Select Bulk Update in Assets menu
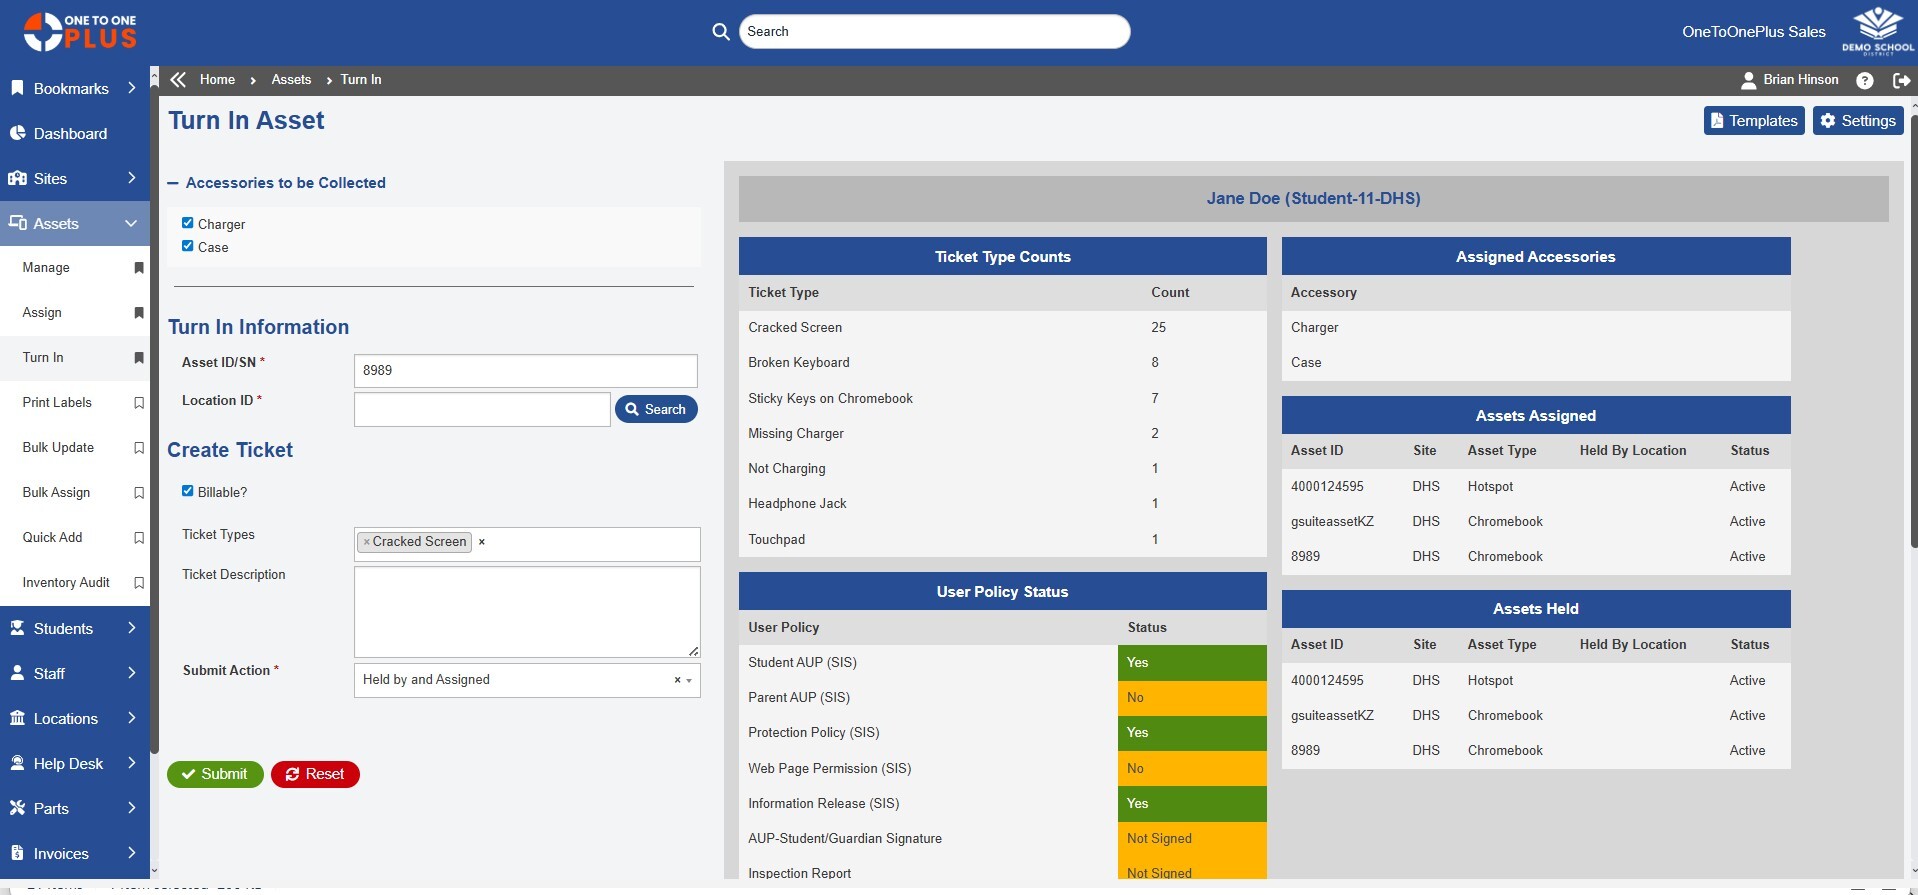The height and width of the screenshot is (895, 1918). [x=58, y=448]
